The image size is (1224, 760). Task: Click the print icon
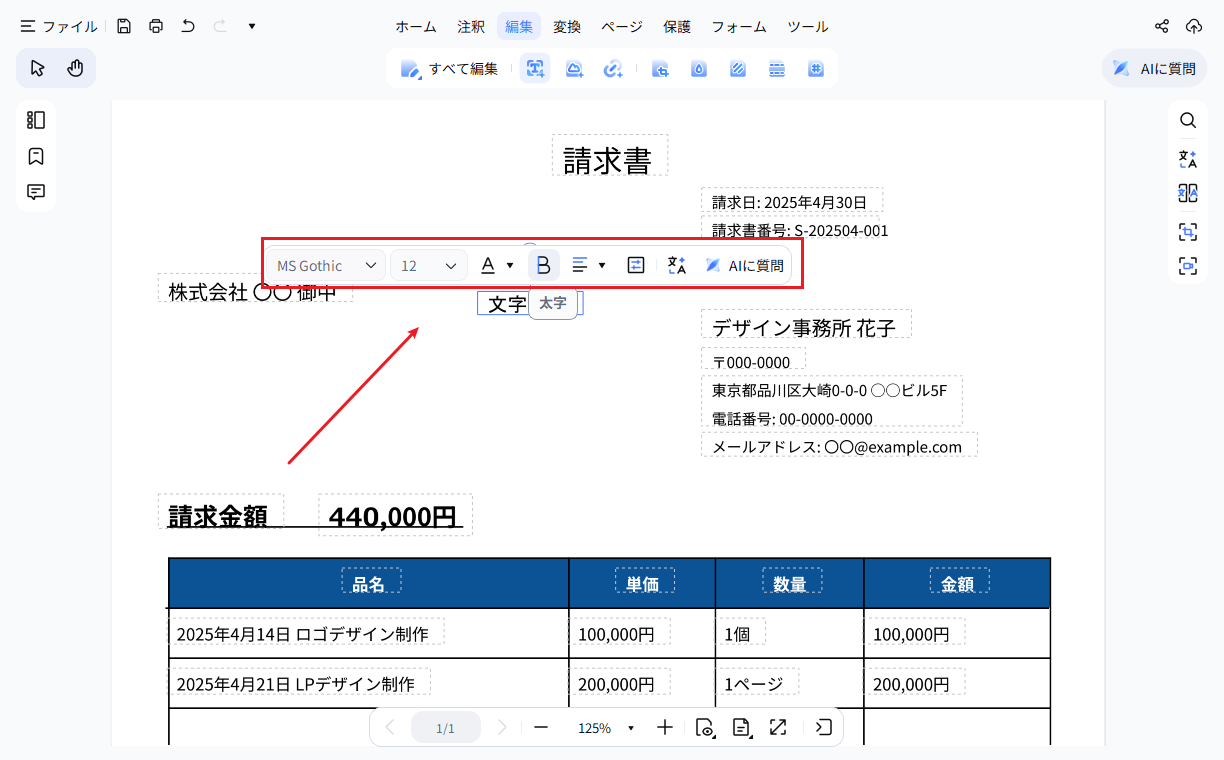click(x=156, y=26)
